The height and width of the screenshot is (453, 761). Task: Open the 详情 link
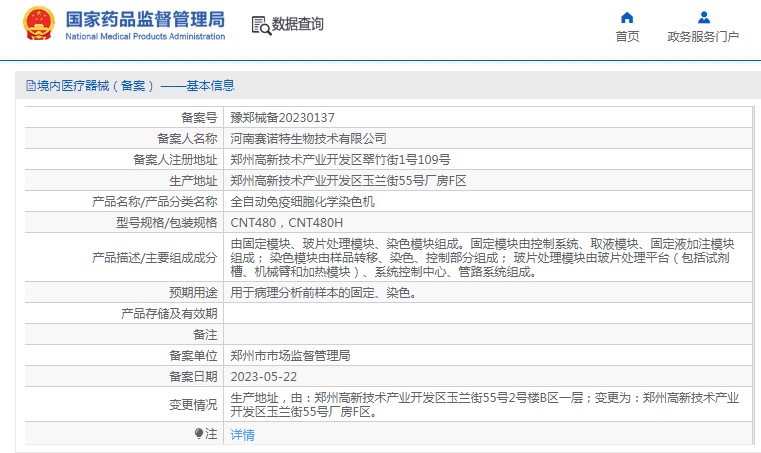click(242, 435)
